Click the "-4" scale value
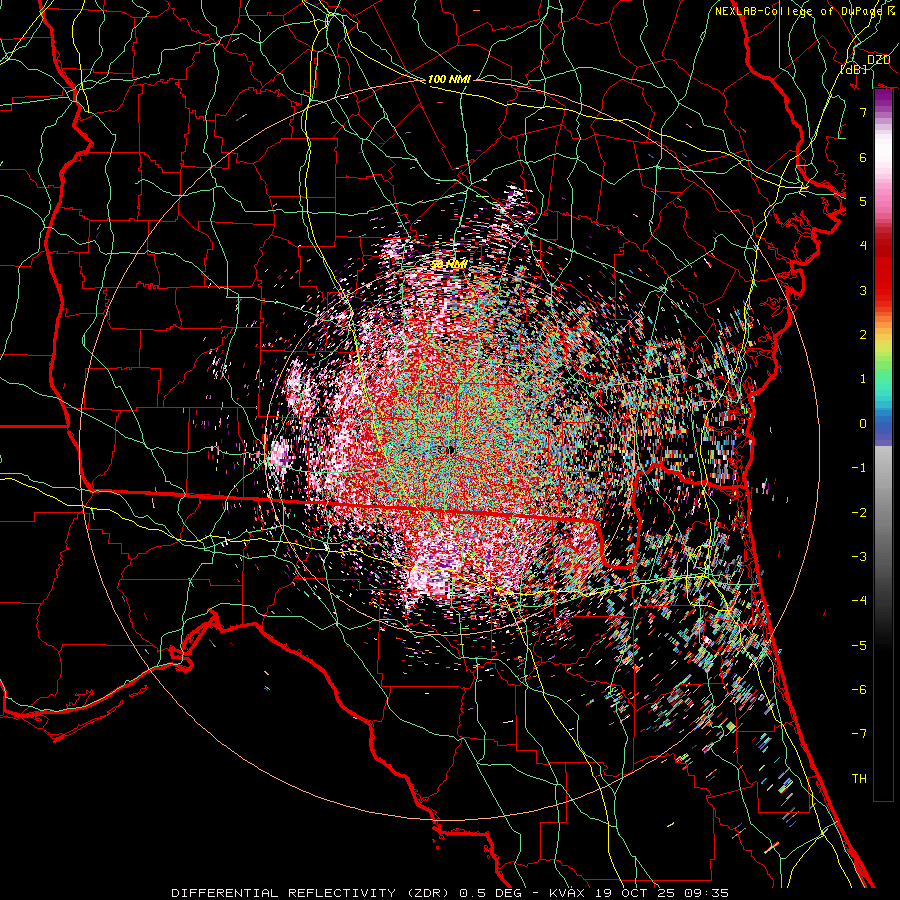900x900 pixels. point(859,601)
